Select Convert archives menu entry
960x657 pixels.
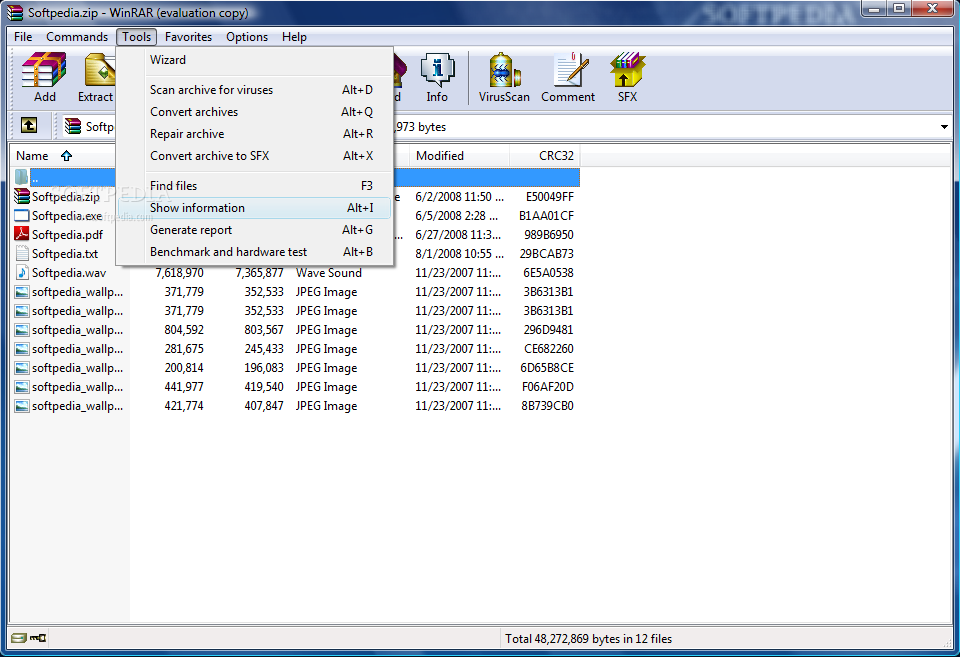tap(255, 112)
